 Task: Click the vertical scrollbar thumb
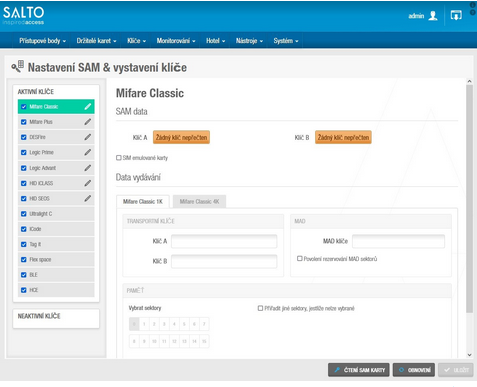[469, 199]
